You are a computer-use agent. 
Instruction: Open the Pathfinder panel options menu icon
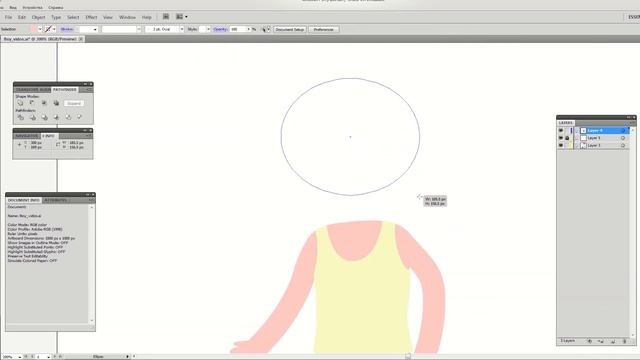89,89
